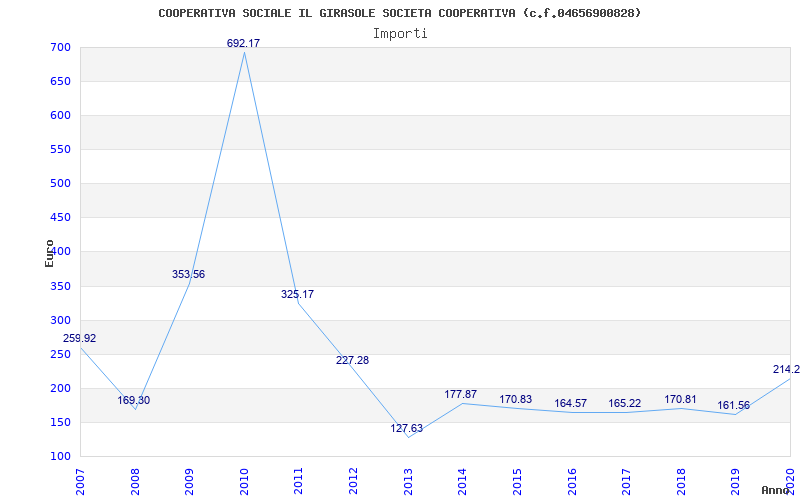
Task: Click the 200 value on Euro axis
Action: [x=60, y=388]
